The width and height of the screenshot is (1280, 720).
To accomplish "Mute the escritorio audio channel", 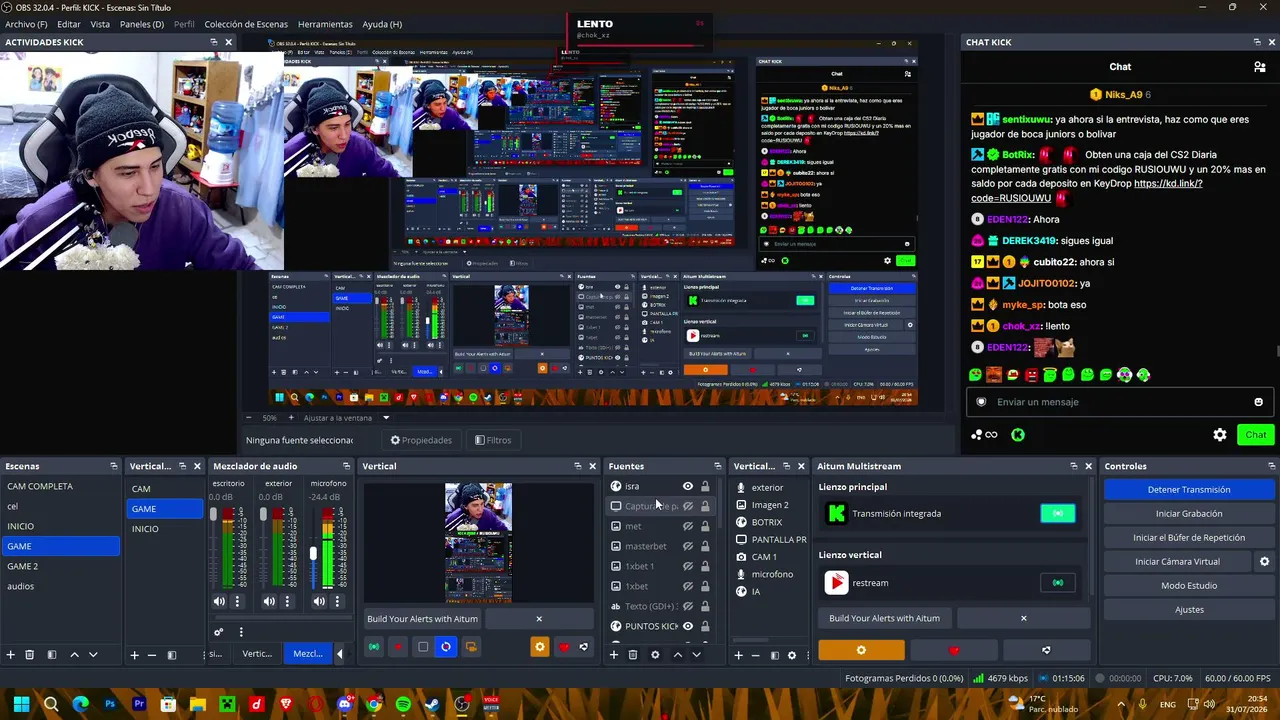I will (219, 601).
